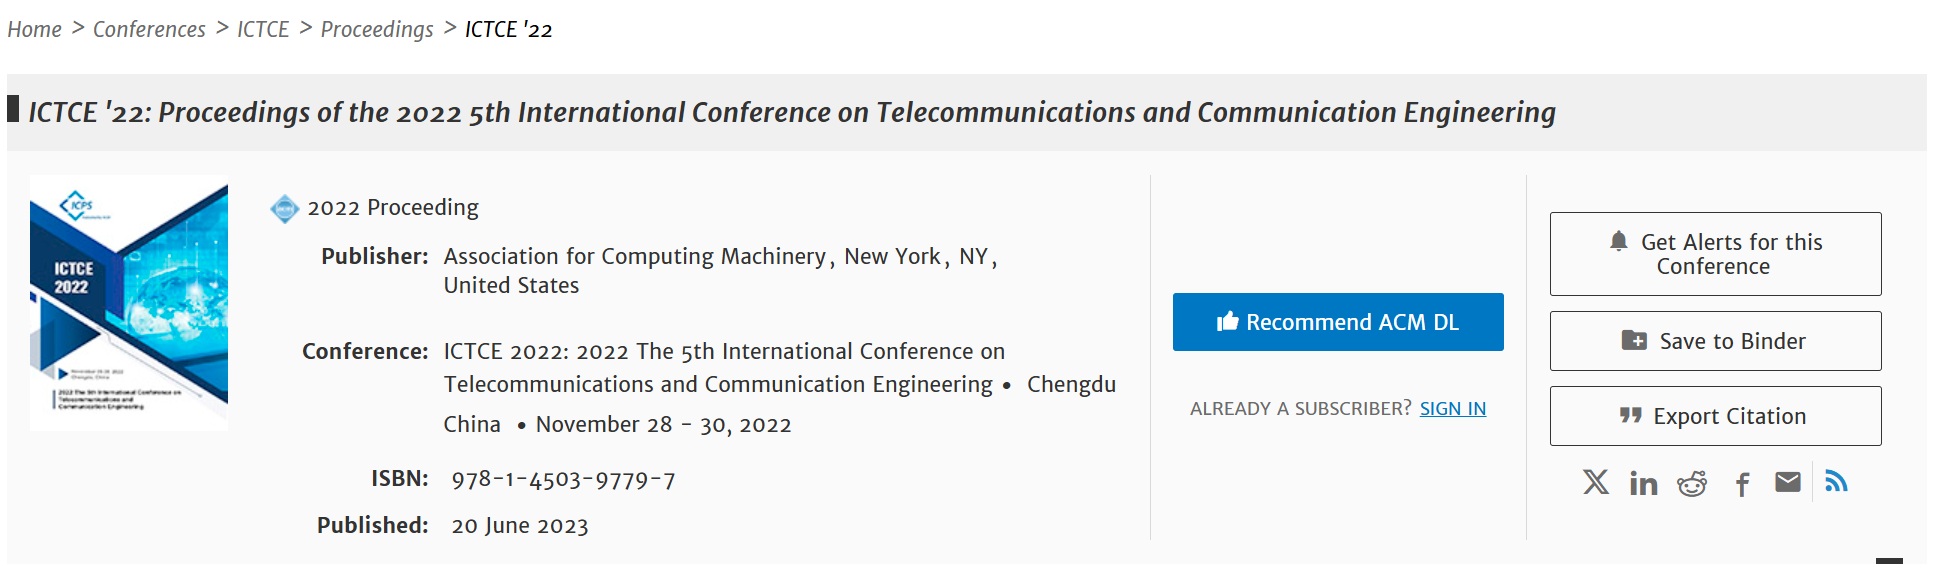Go to Home breadcrumb
Screen dimensions: 1941x579
(35, 30)
